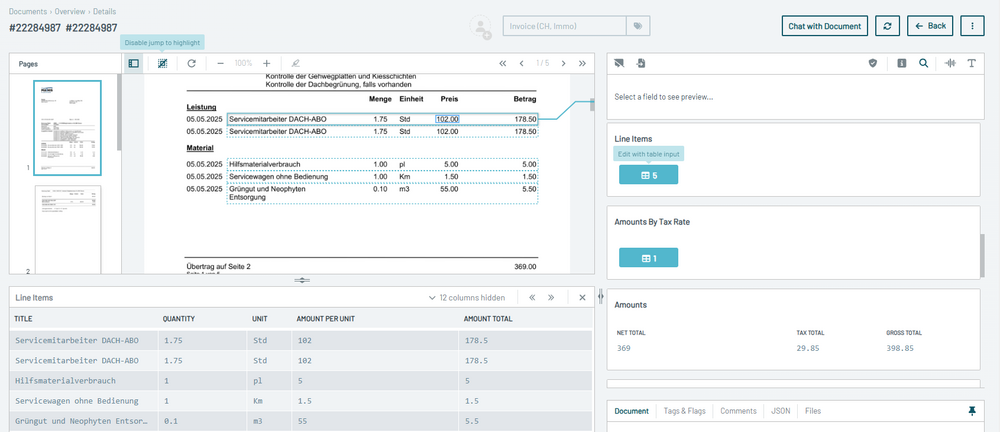This screenshot has height=432, width=1000.
Task: Open the Invoice (CH, Immo) document type field
Action: [x=563, y=26]
